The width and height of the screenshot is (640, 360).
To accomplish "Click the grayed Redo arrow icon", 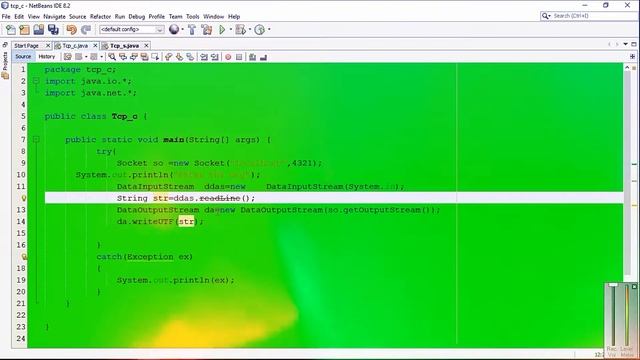I will [x=86, y=29].
